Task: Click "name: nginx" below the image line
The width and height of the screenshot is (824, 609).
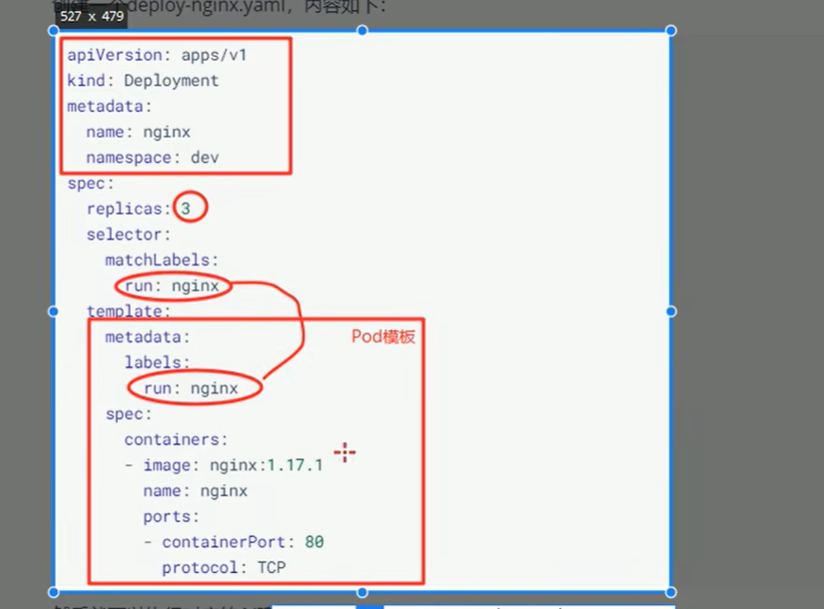Action: pos(195,491)
